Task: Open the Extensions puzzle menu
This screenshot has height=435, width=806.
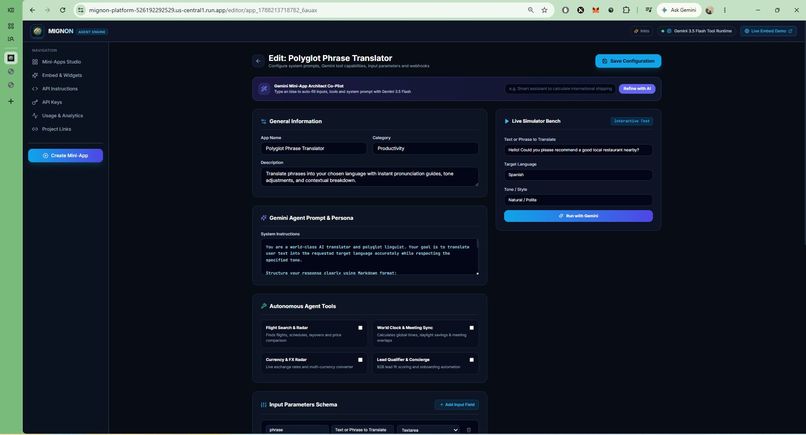Action: click(626, 10)
